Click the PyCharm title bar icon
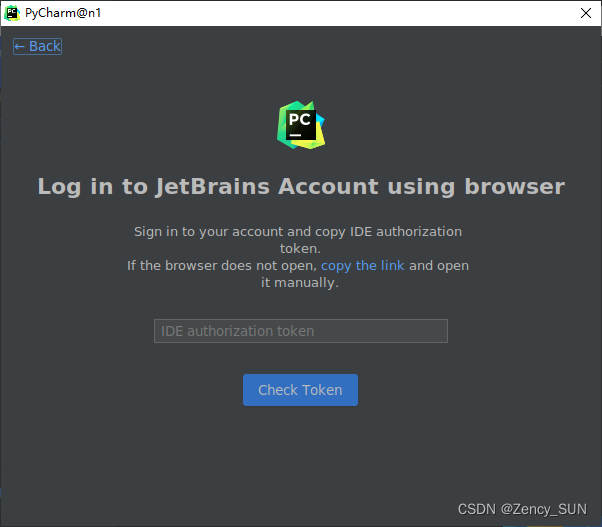This screenshot has height=527, width=602. pyautogui.click(x=12, y=13)
